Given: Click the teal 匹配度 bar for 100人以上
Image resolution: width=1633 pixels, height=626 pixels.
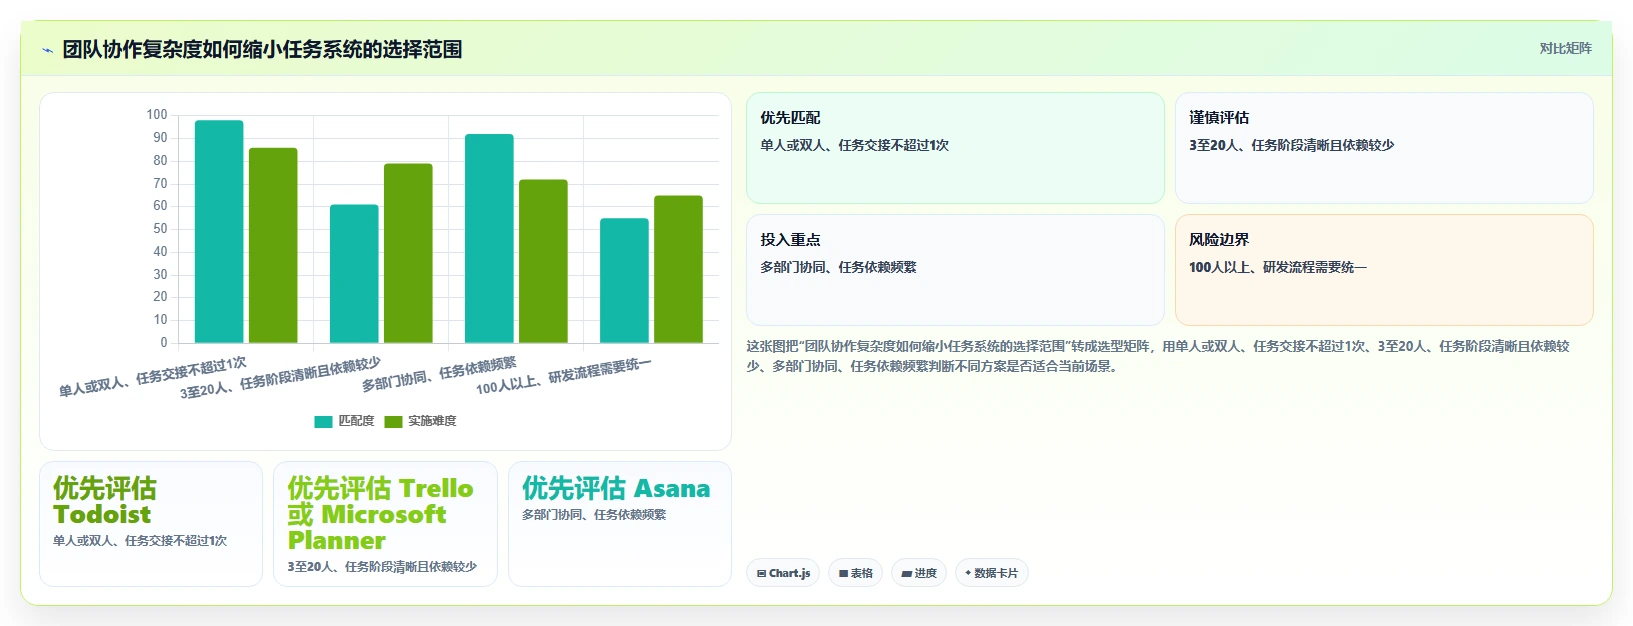Looking at the screenshot, I should tap(624, 281).
